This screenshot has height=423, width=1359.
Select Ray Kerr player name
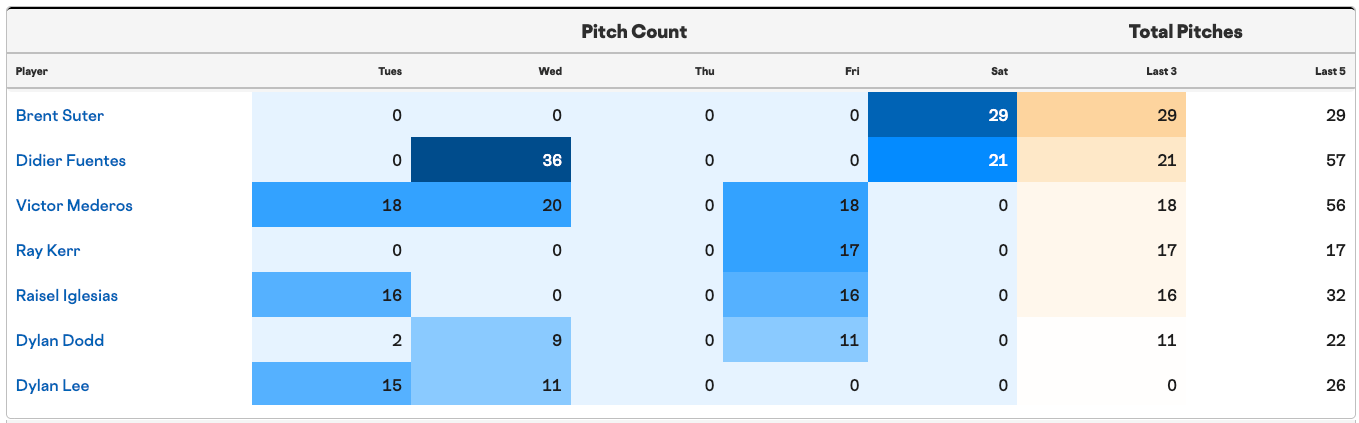point(48,250)
